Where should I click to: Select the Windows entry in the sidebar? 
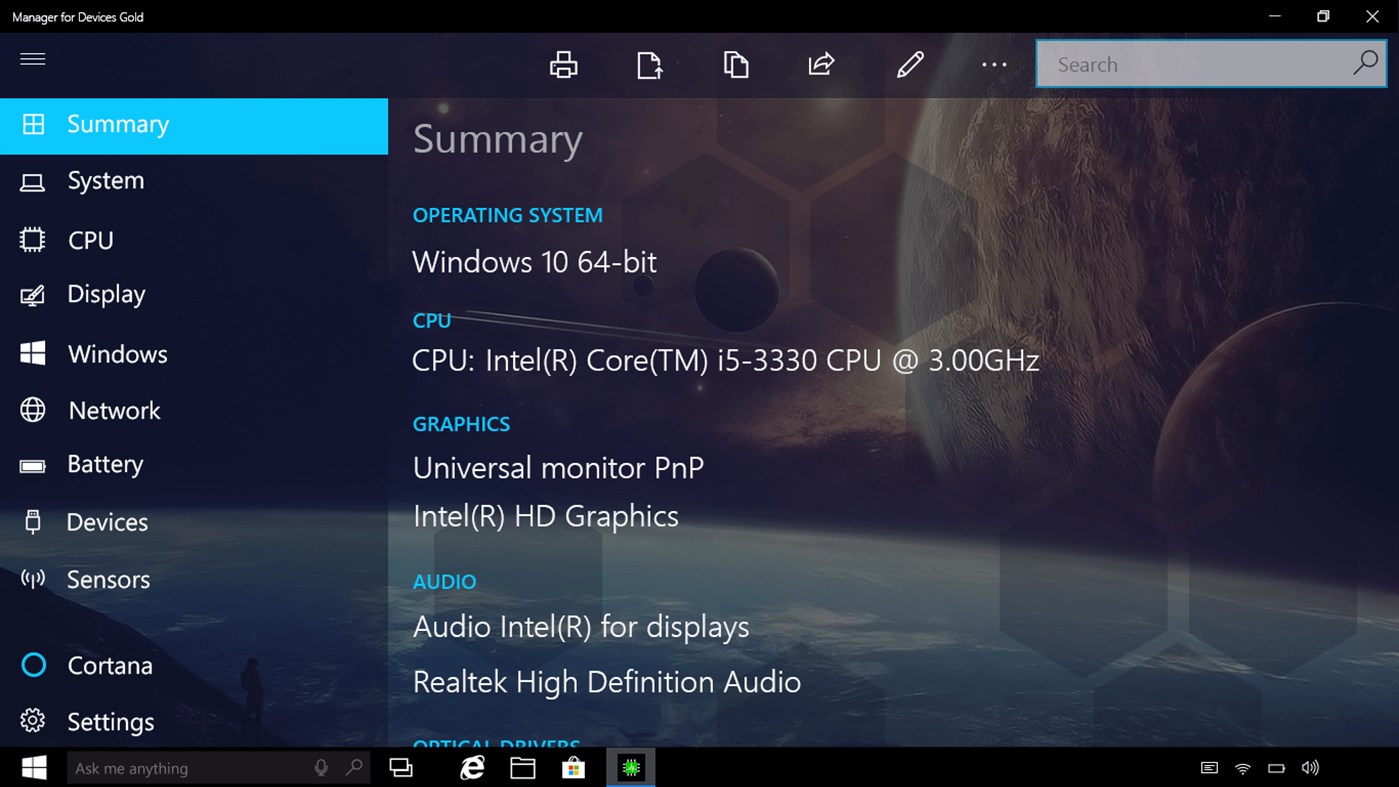117,353
